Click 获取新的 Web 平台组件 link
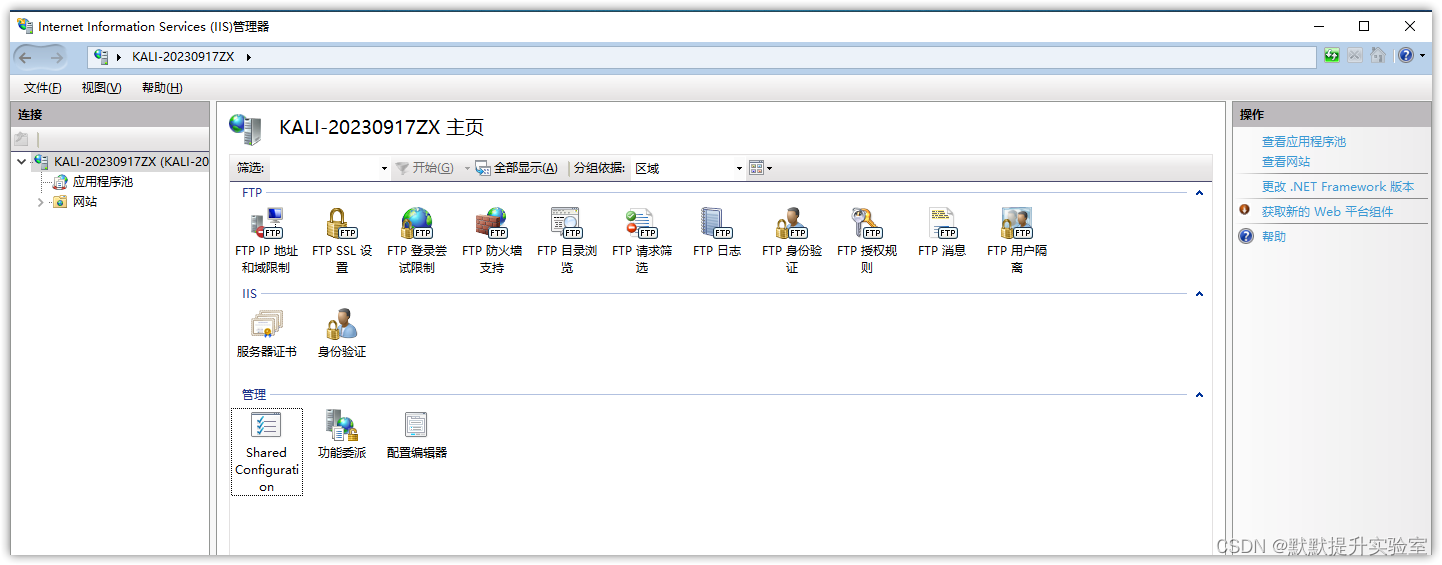 click(x=1327, y=212)
